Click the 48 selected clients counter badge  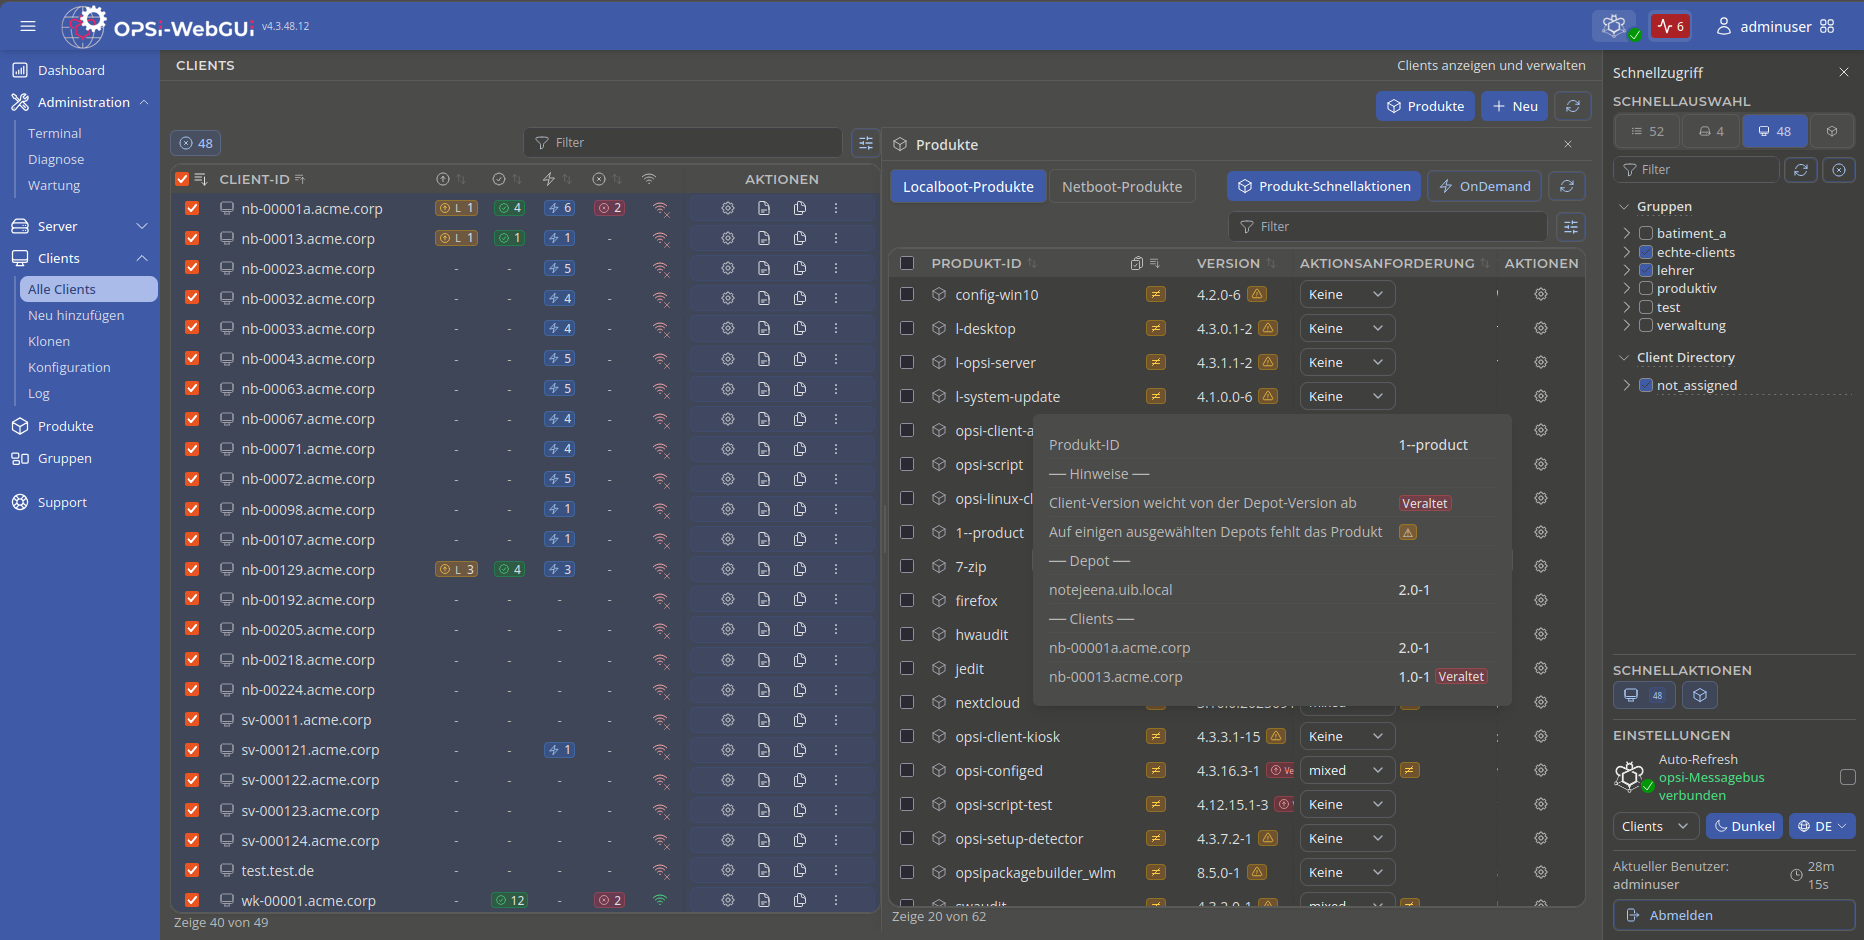coord(196,143)
